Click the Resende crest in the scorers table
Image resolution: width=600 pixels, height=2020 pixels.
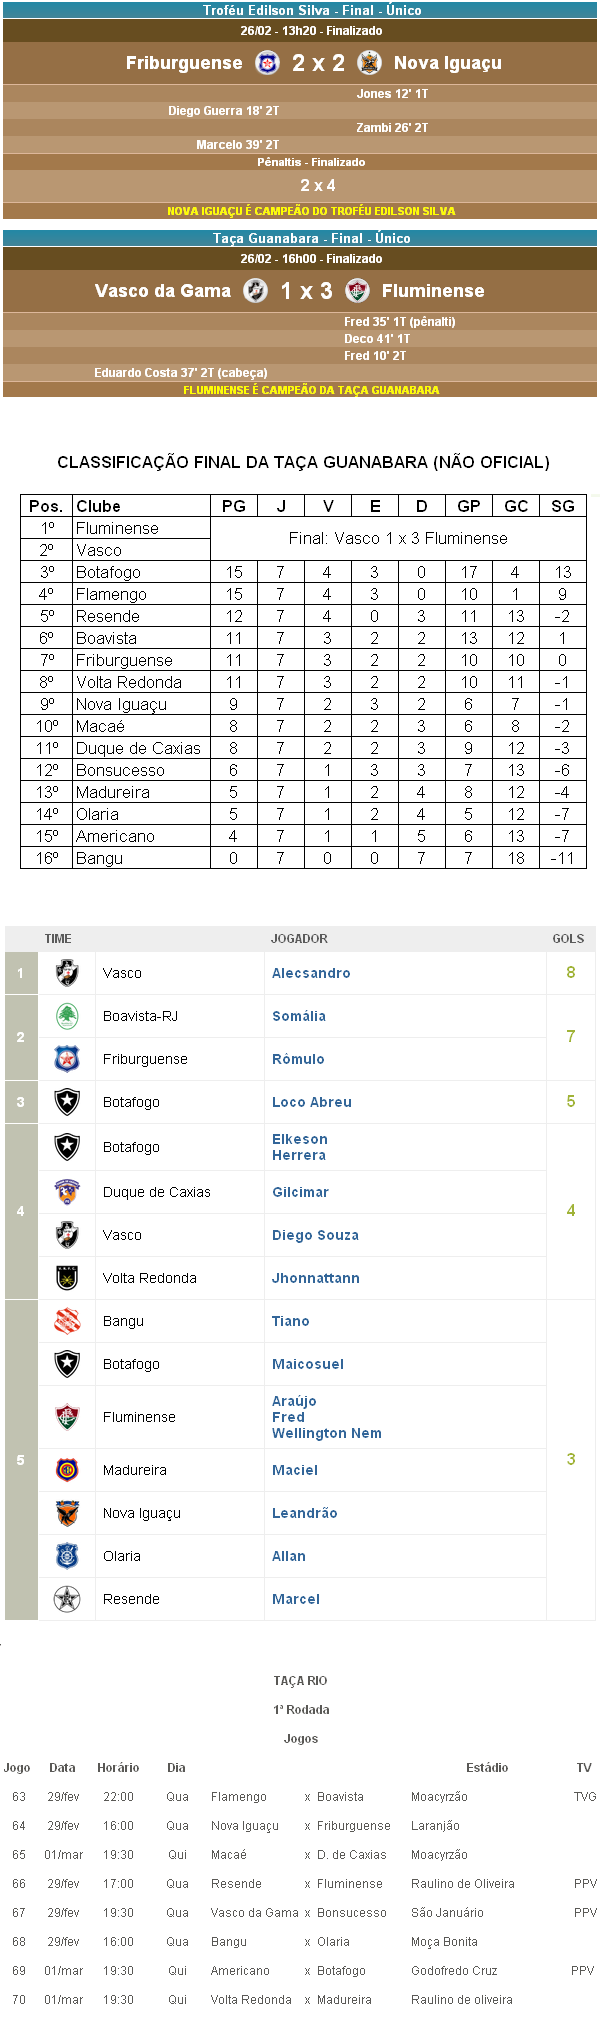[67, 1599]
